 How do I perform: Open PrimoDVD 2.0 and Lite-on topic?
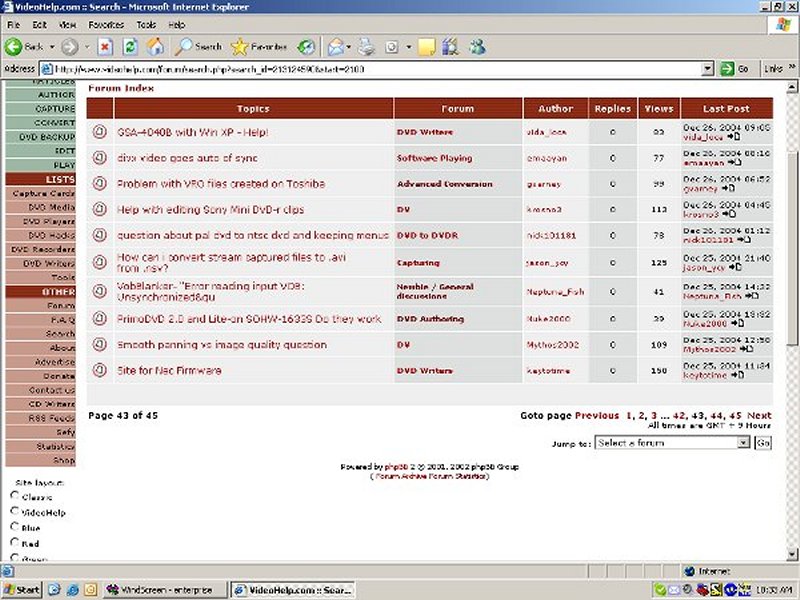pos(249,319)
